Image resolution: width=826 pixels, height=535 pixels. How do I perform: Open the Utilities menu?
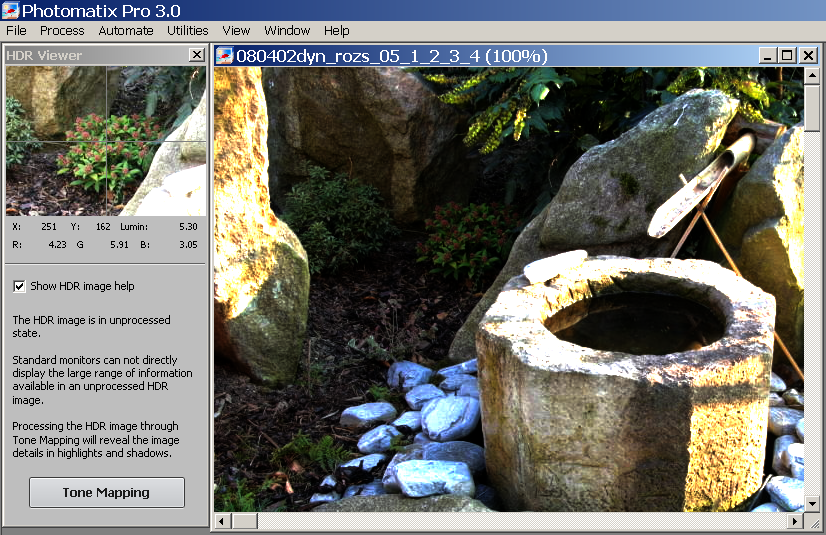point(188,31)
